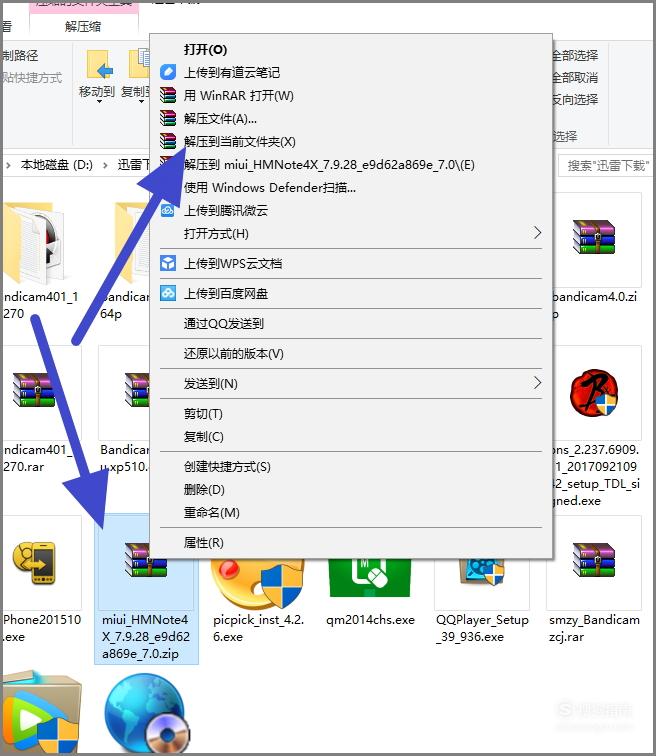
Task: Click 全部取消 in ribbon
Action: 575,78
